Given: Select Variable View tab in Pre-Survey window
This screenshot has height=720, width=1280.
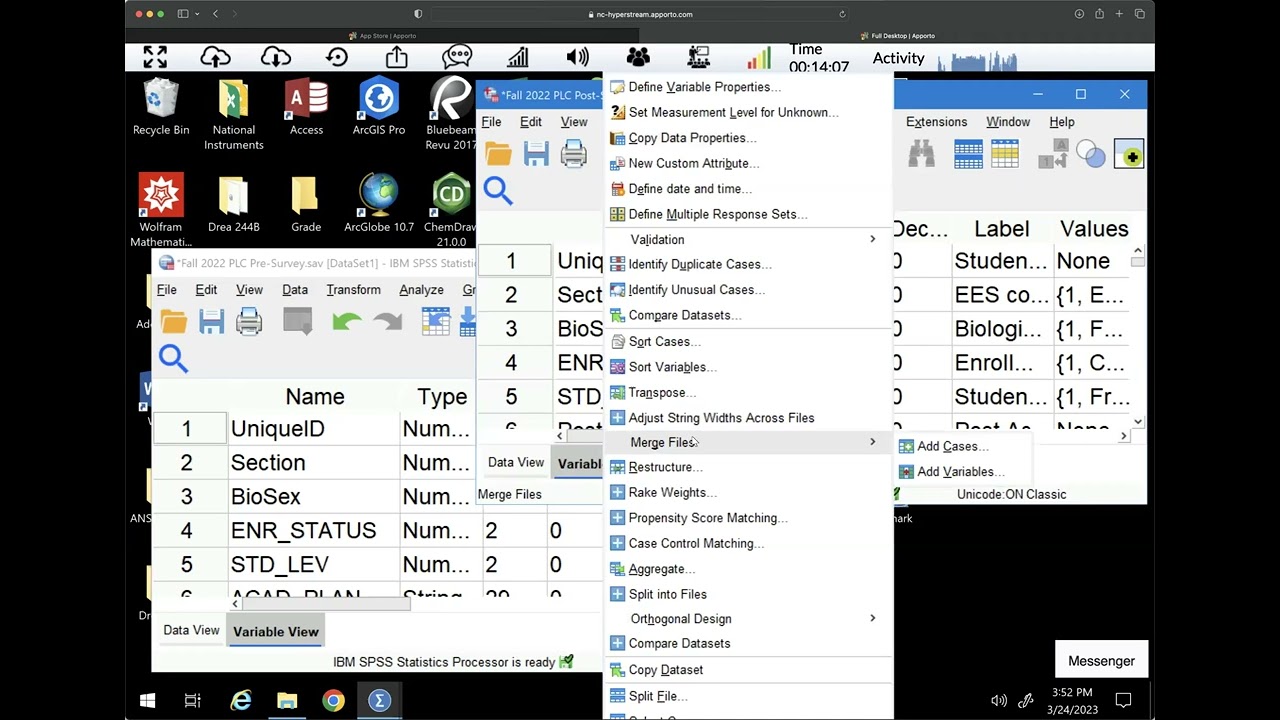Looking at the screenshot, I should [x=276, y=631].
